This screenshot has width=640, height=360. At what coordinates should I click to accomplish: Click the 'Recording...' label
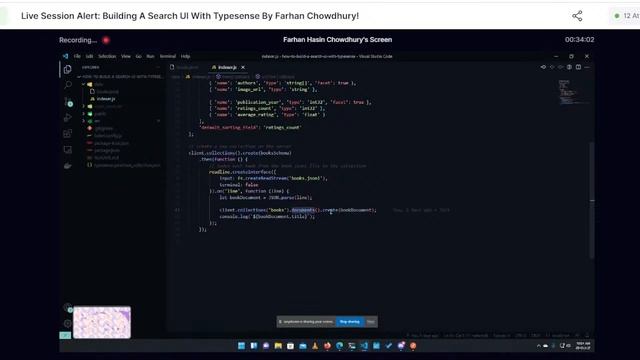point(78,40)
